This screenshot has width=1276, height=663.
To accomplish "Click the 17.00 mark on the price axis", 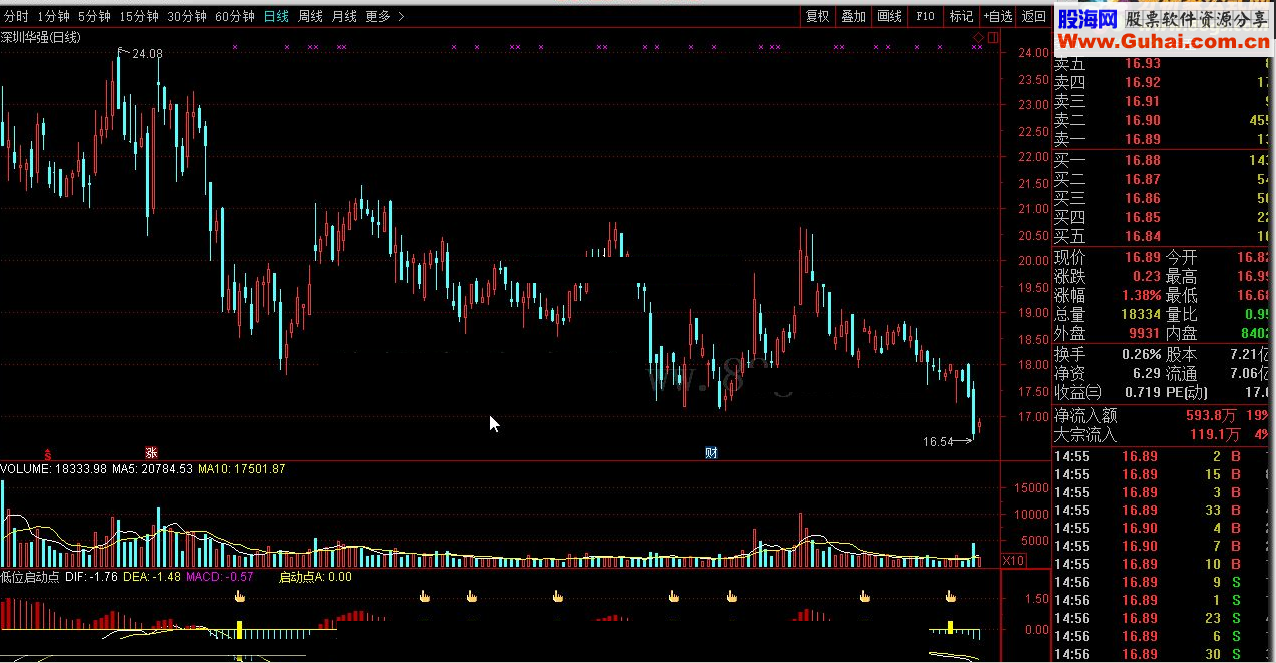I will 1032,417.
